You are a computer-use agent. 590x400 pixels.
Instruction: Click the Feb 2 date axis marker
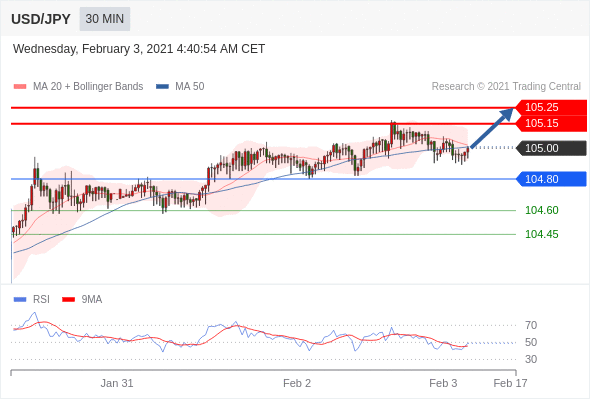pos(297,383)
